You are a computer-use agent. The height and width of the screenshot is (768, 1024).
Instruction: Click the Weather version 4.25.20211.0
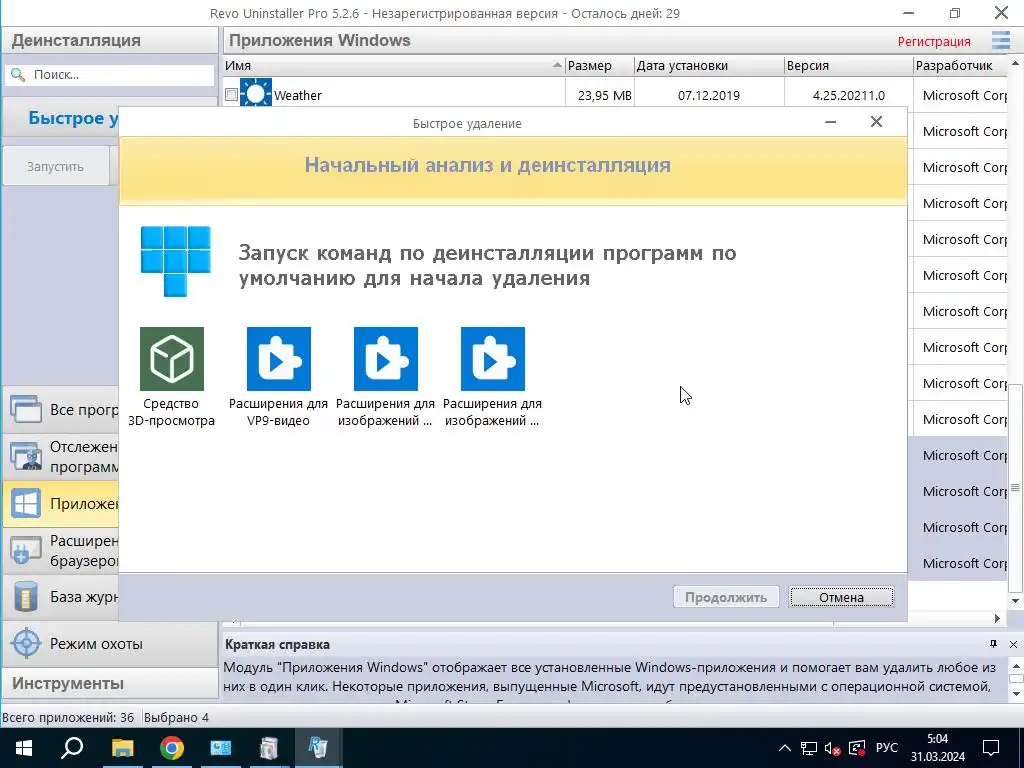click(x=848, y=95)
